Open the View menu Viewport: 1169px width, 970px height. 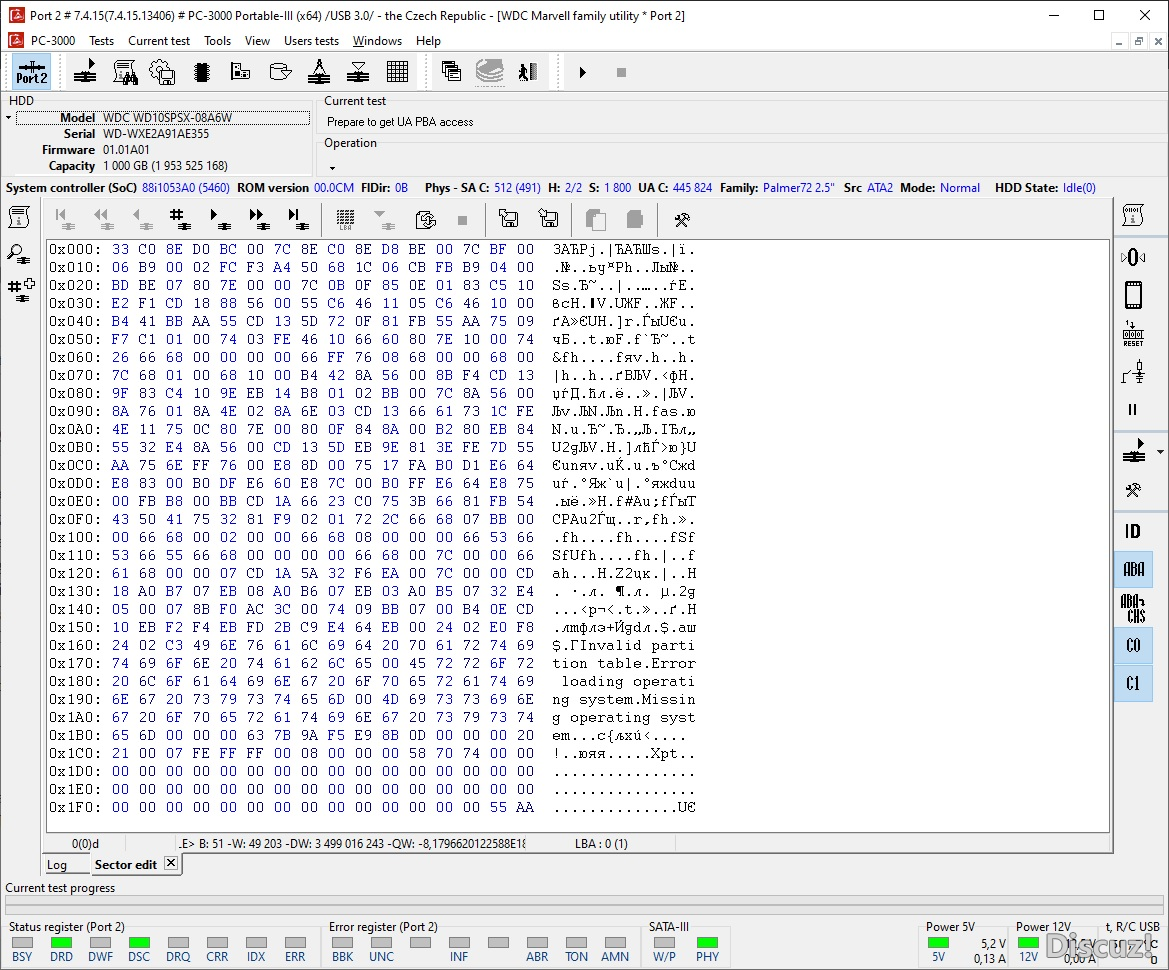pyautogui.click(x=257, y=41)
